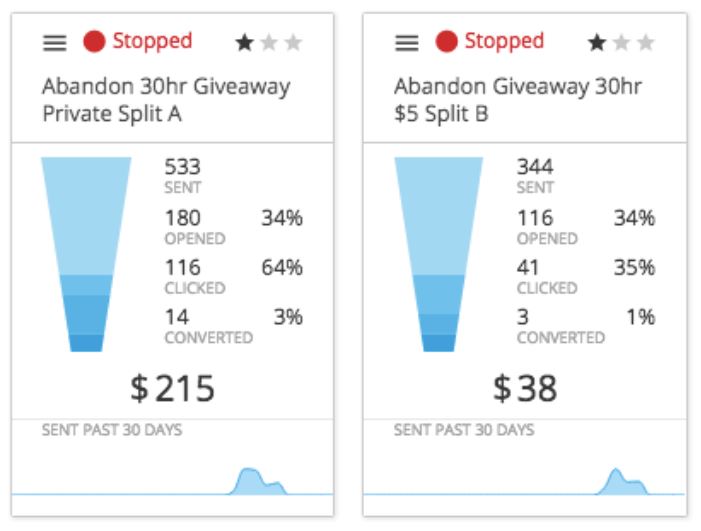Set third star rating on Split B

[x=645, y=43]
